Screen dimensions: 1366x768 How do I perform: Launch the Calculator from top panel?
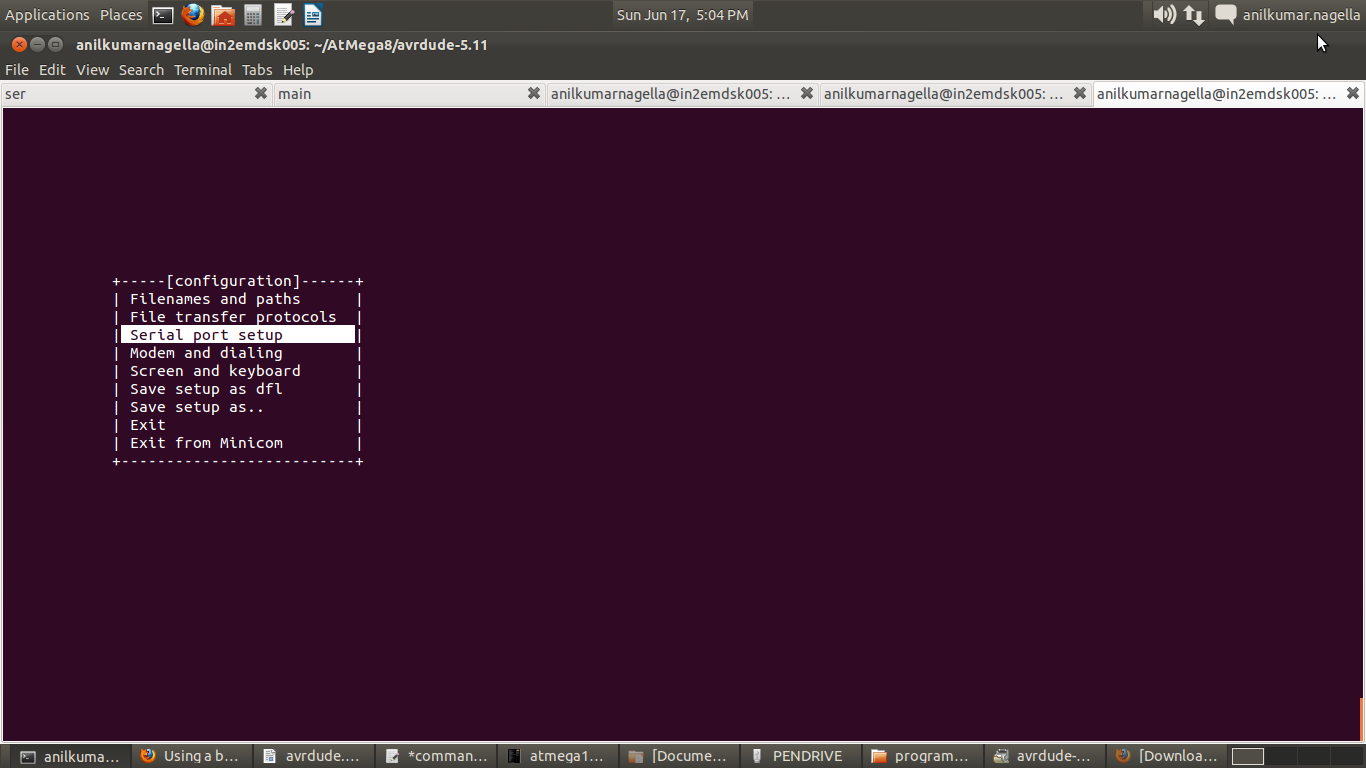[253, 15]
